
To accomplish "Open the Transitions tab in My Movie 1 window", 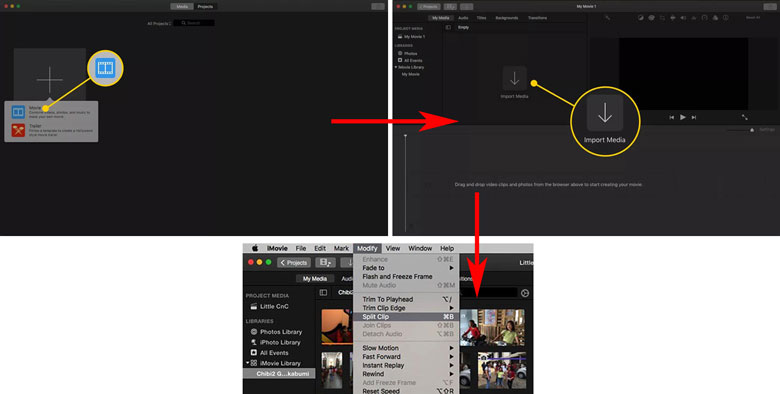I will click(x=537, y=18).
